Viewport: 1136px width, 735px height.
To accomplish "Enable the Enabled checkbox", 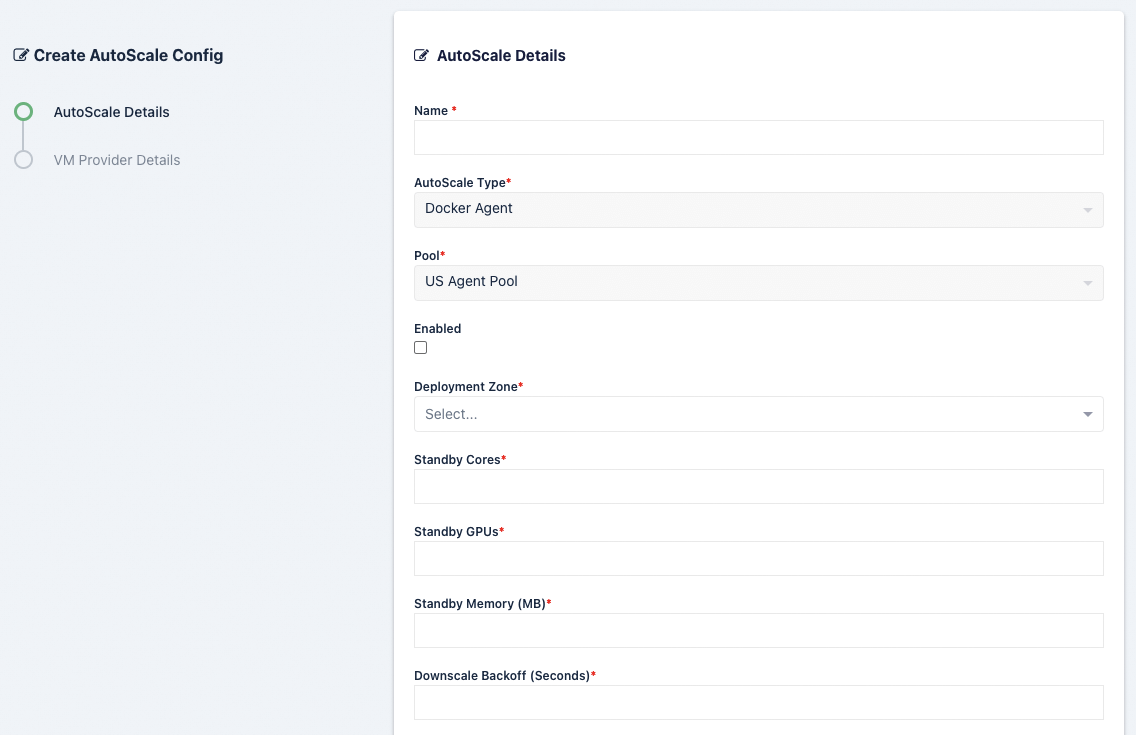I will [421, 348].
